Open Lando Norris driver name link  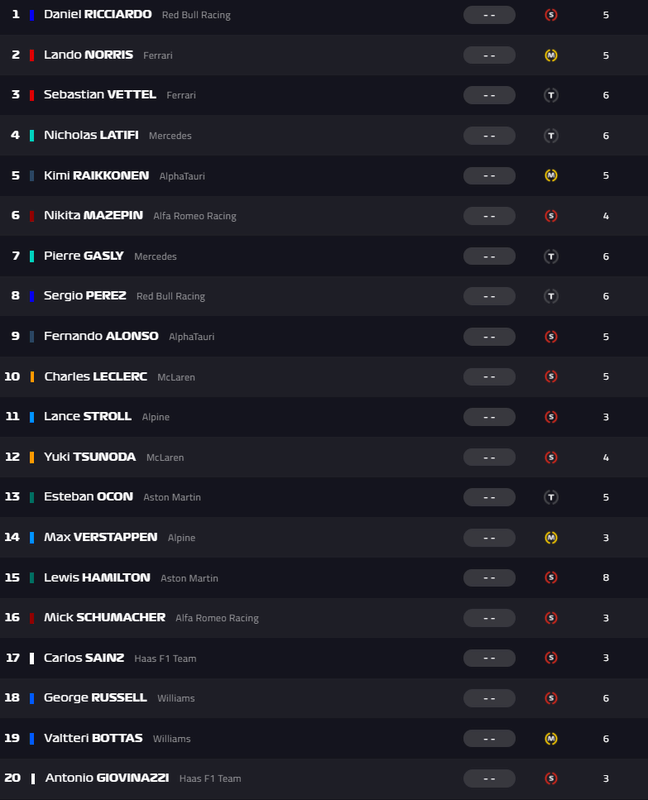point(88,55)
